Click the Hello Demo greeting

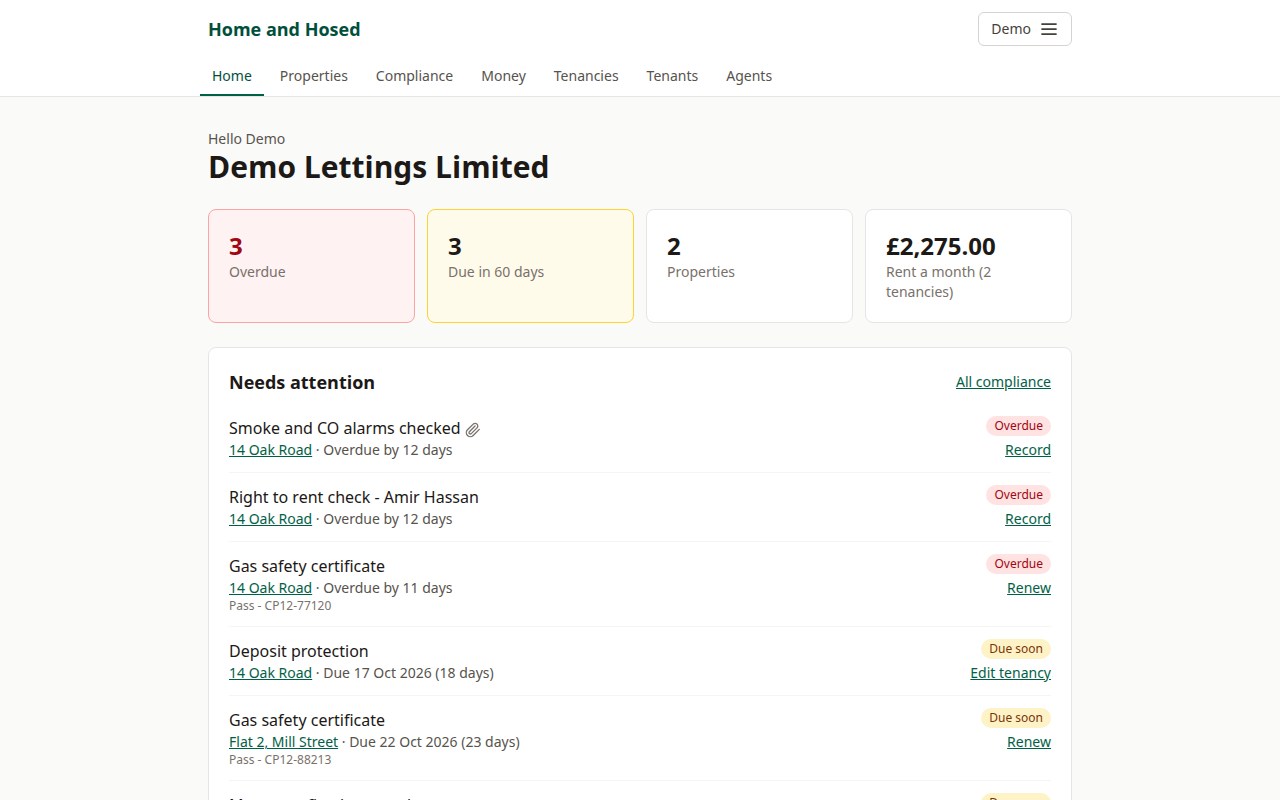246,139
